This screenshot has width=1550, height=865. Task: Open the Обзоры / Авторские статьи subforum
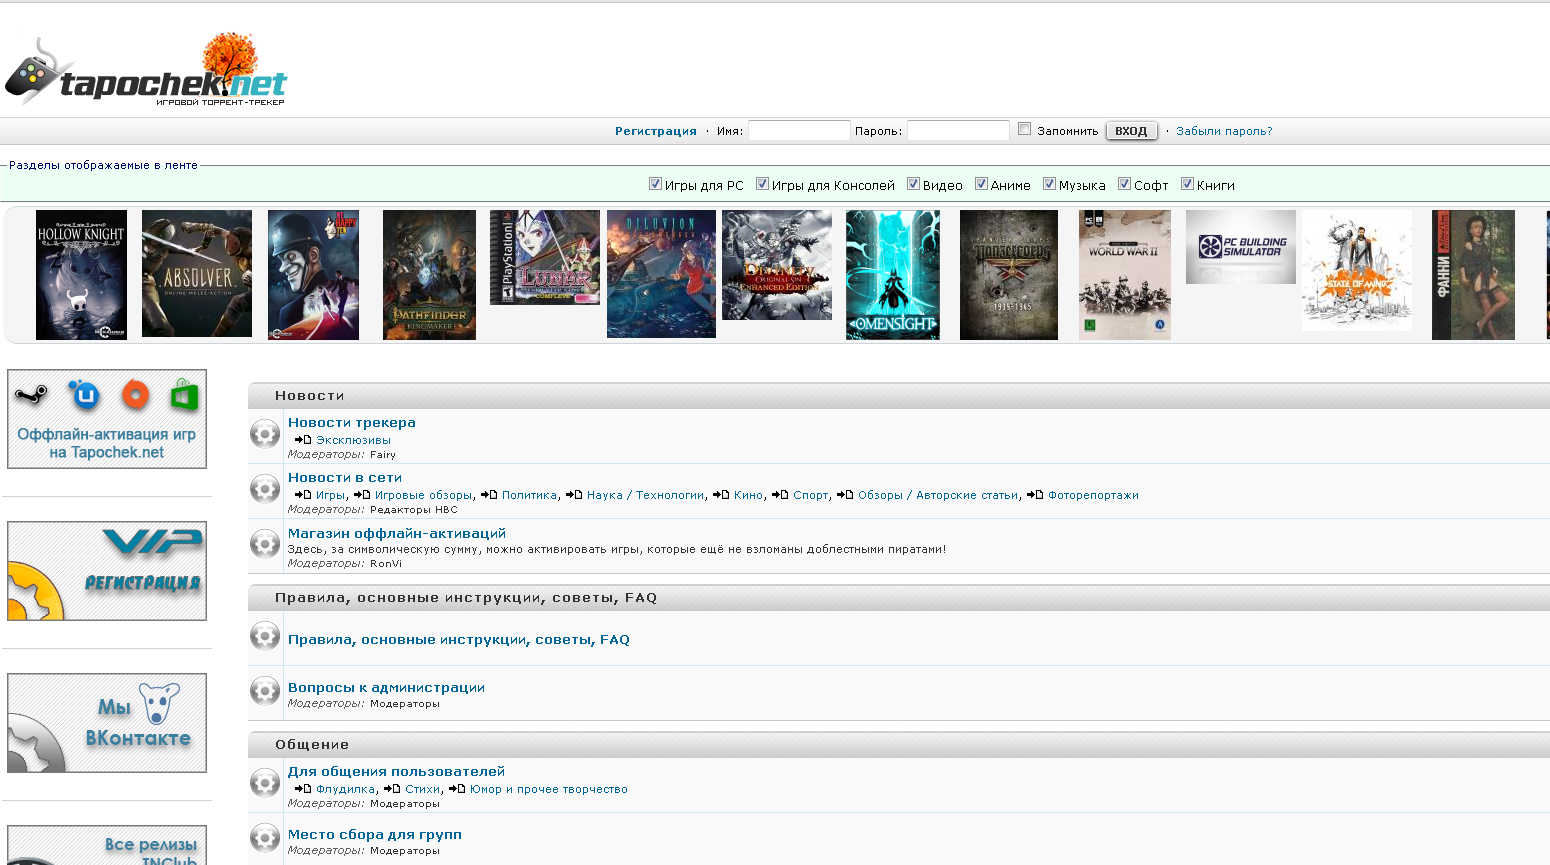938,495
